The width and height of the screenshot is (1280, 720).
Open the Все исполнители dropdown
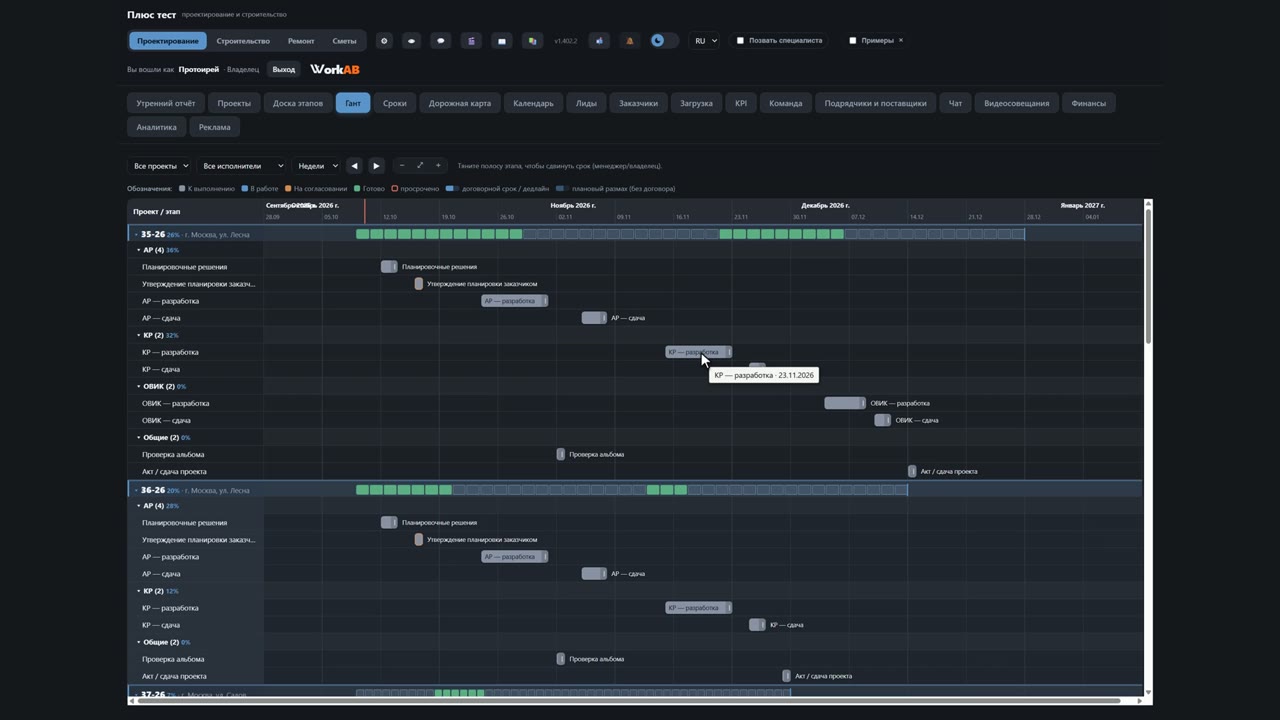point(242,166)
